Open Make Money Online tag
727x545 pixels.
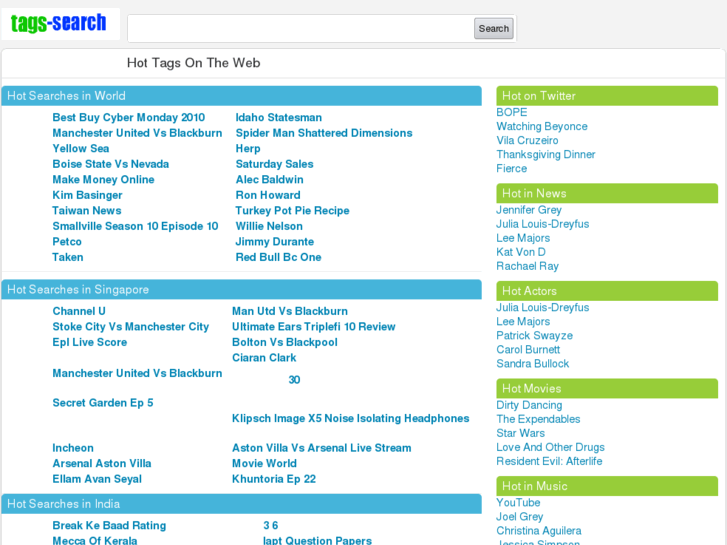tap(103, 180)
